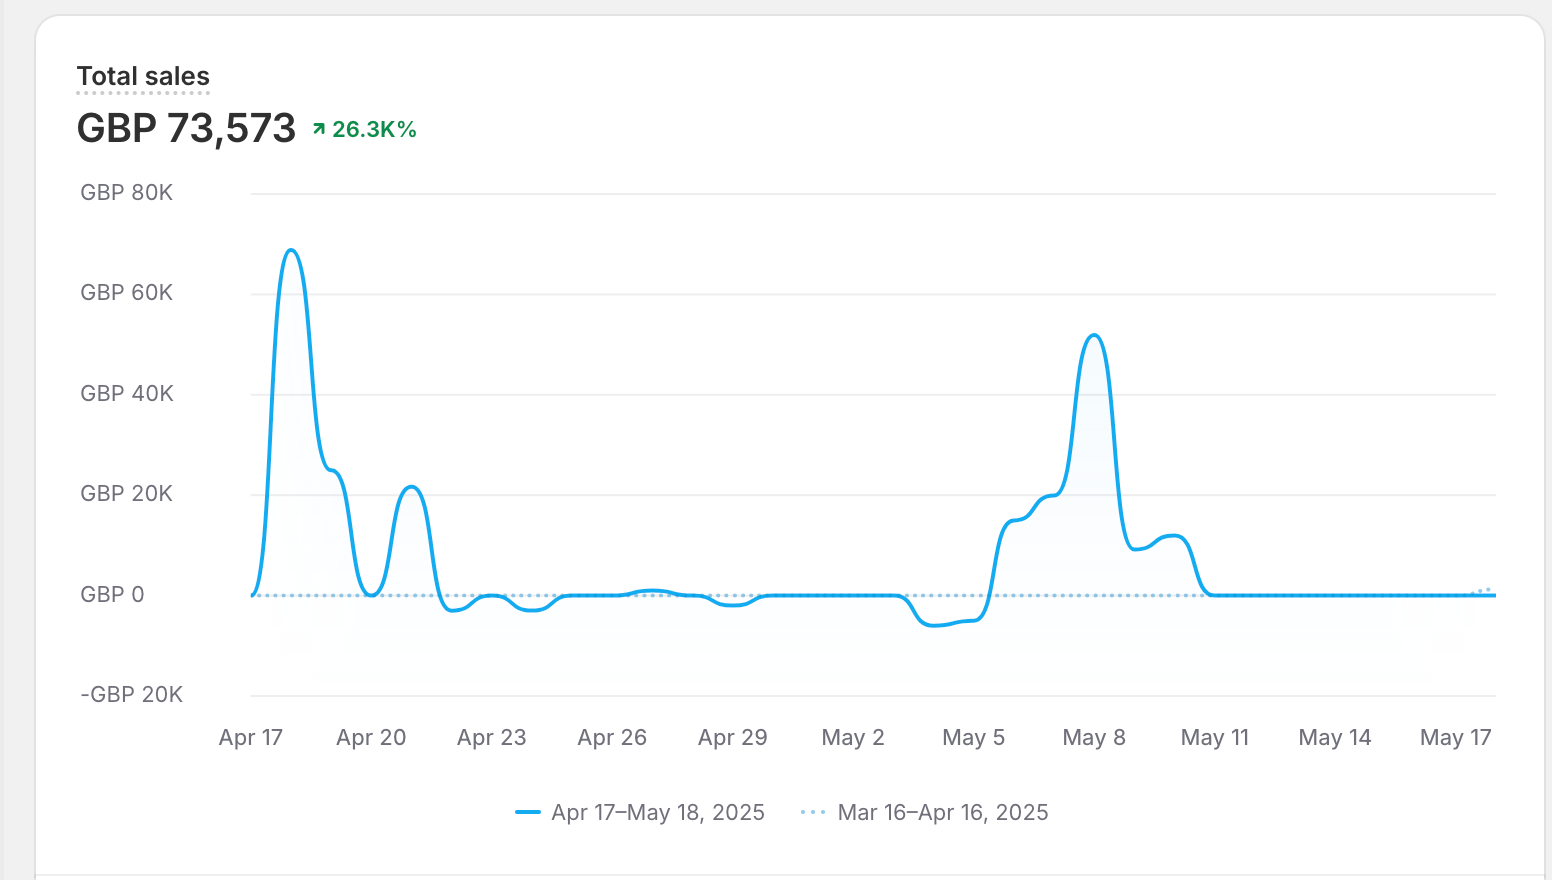
Task: Click the smaller peak near Apr 21
Action: click(x=412, y=487)
